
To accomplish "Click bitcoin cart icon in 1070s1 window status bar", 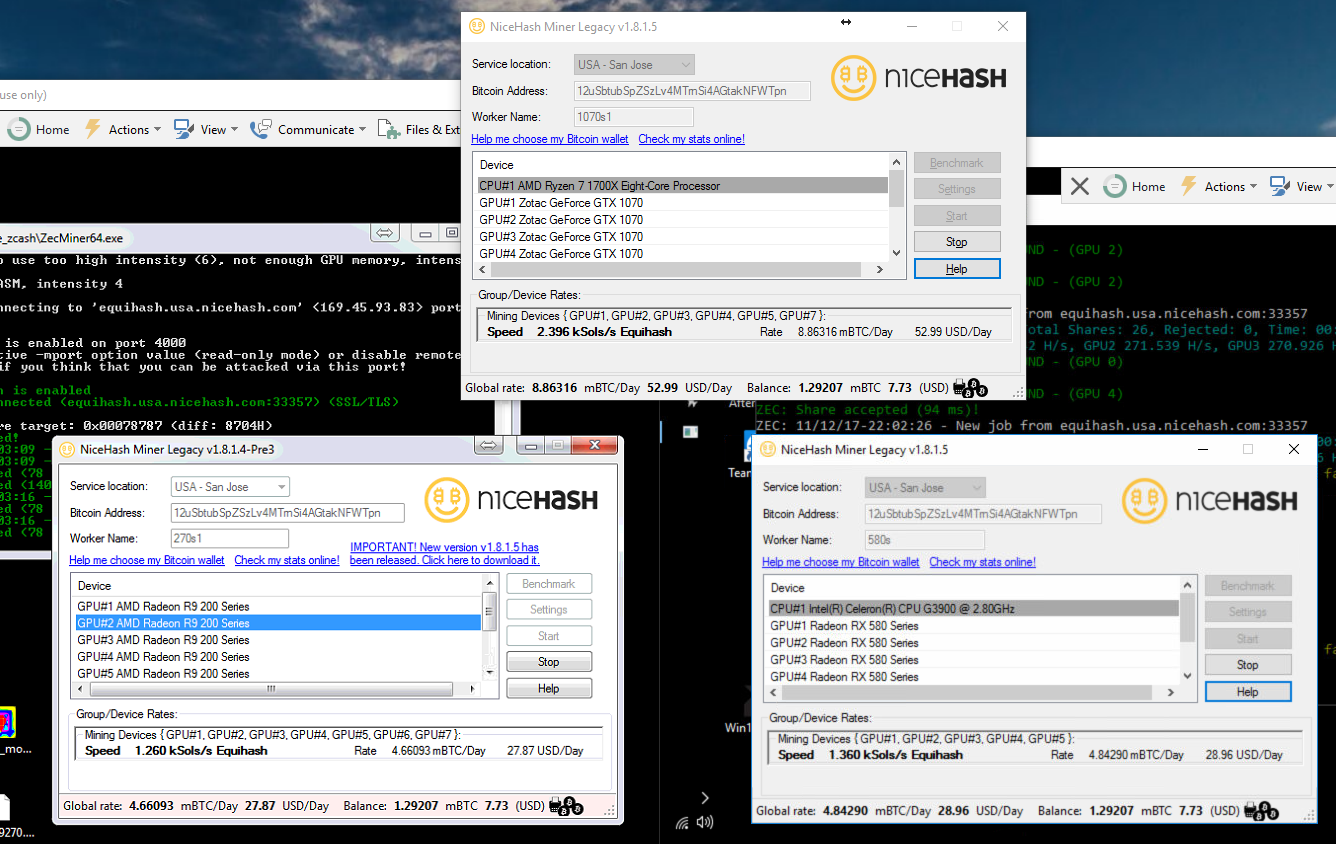I will [969, 388].
